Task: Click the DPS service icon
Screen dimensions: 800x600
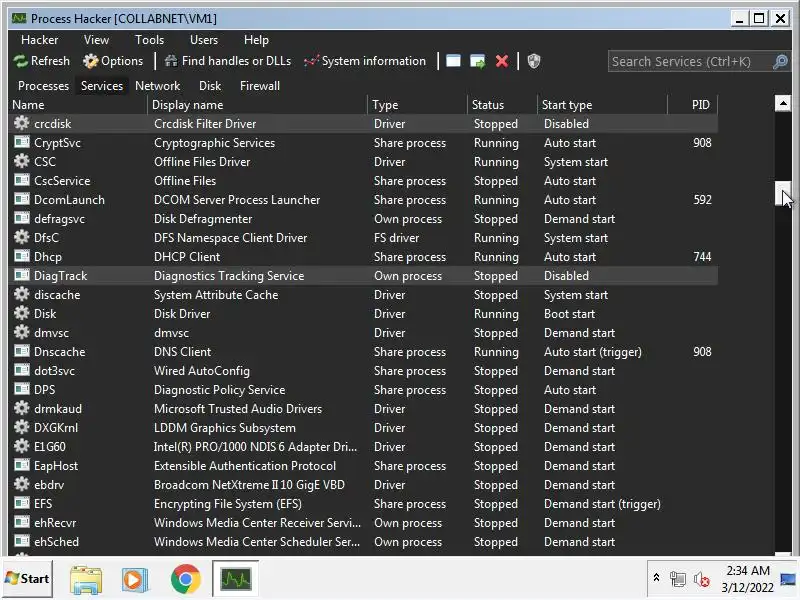Action: click(x=21, y=389)
